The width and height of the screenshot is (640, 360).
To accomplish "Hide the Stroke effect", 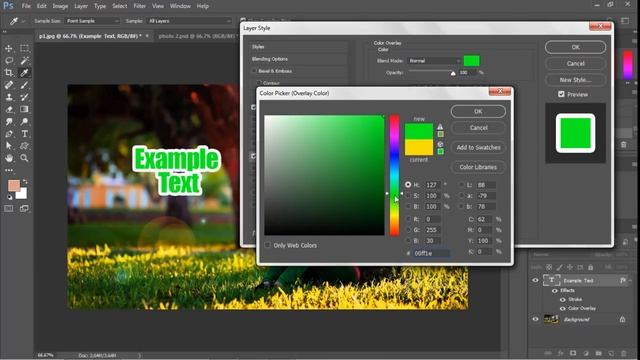I will tap(563, 300).
